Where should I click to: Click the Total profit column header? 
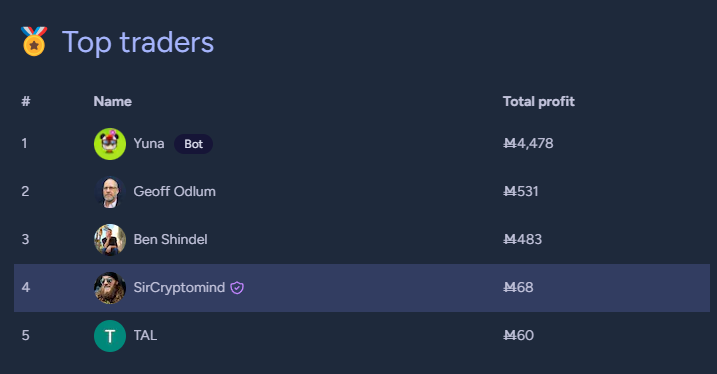(x=539, y=102)
